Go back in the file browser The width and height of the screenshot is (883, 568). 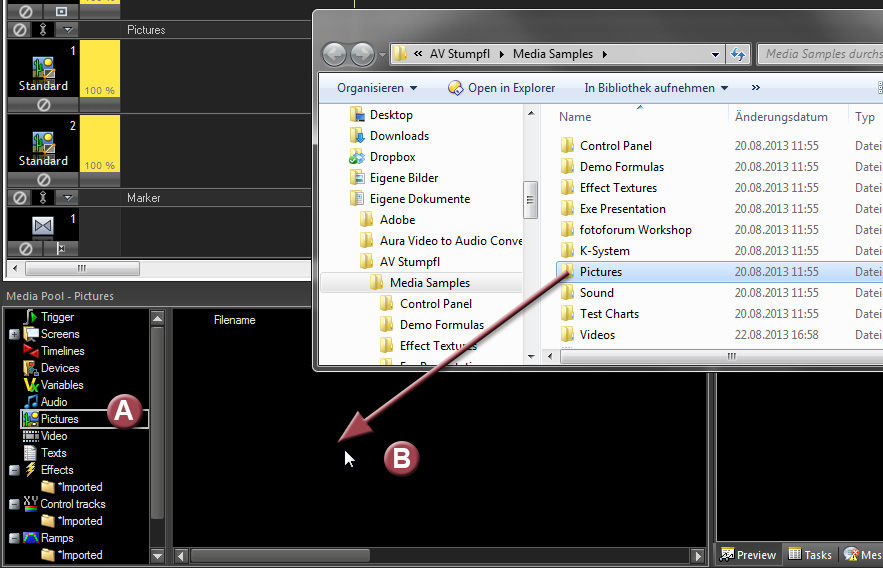335,55
